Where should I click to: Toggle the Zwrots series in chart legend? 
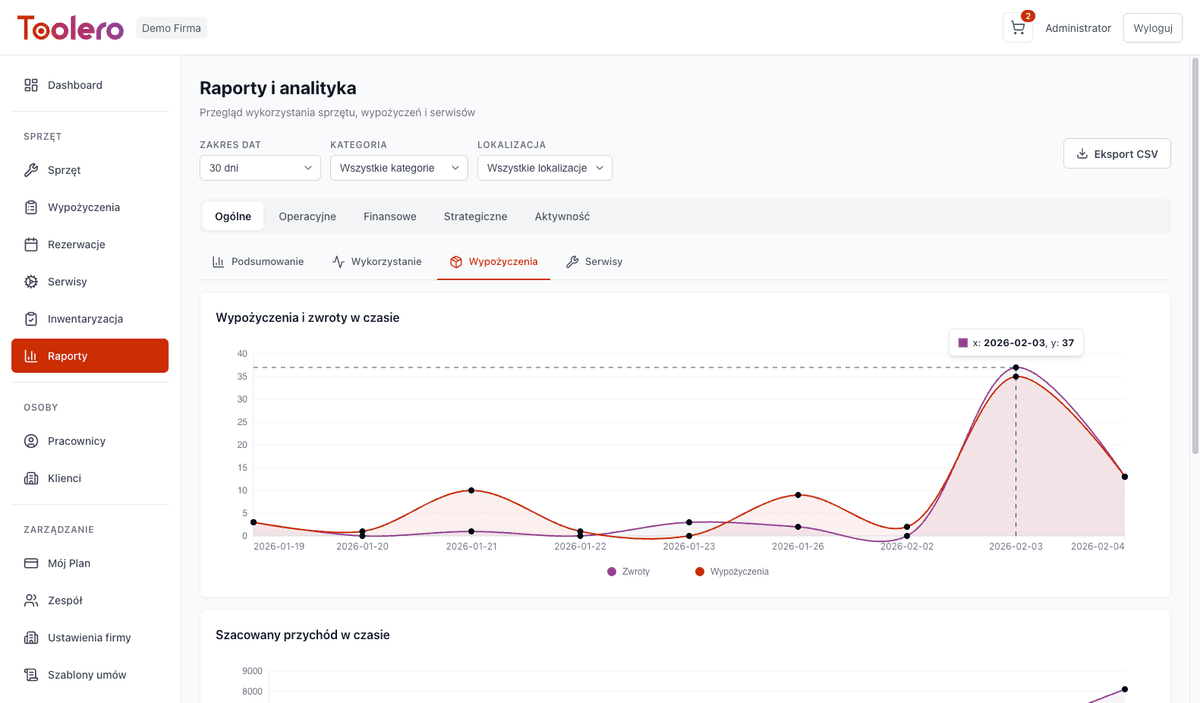click(x=628, y=572)
